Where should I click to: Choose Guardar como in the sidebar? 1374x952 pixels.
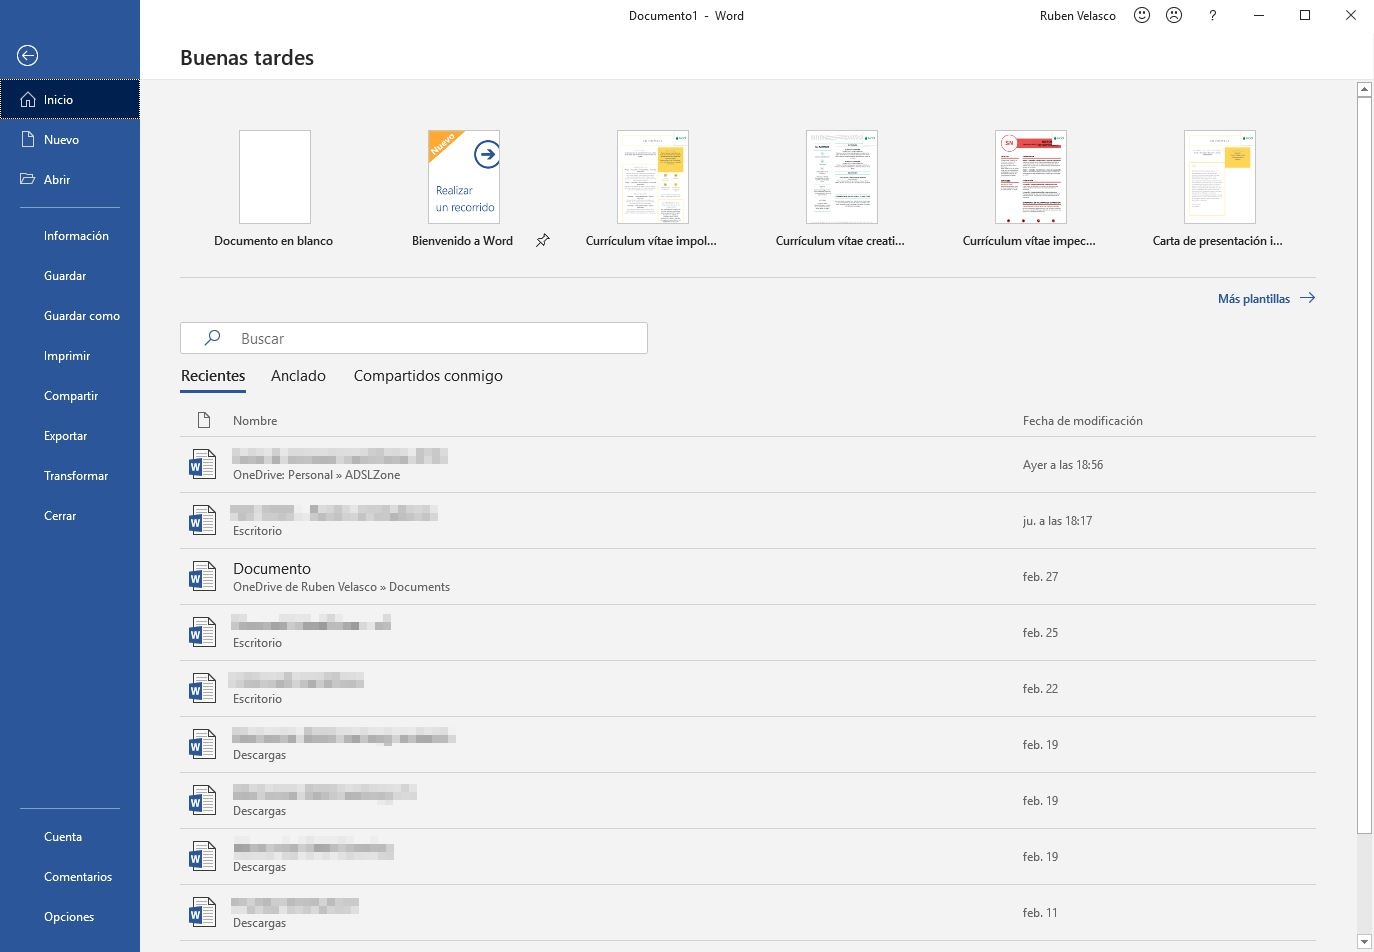[82, 316]
